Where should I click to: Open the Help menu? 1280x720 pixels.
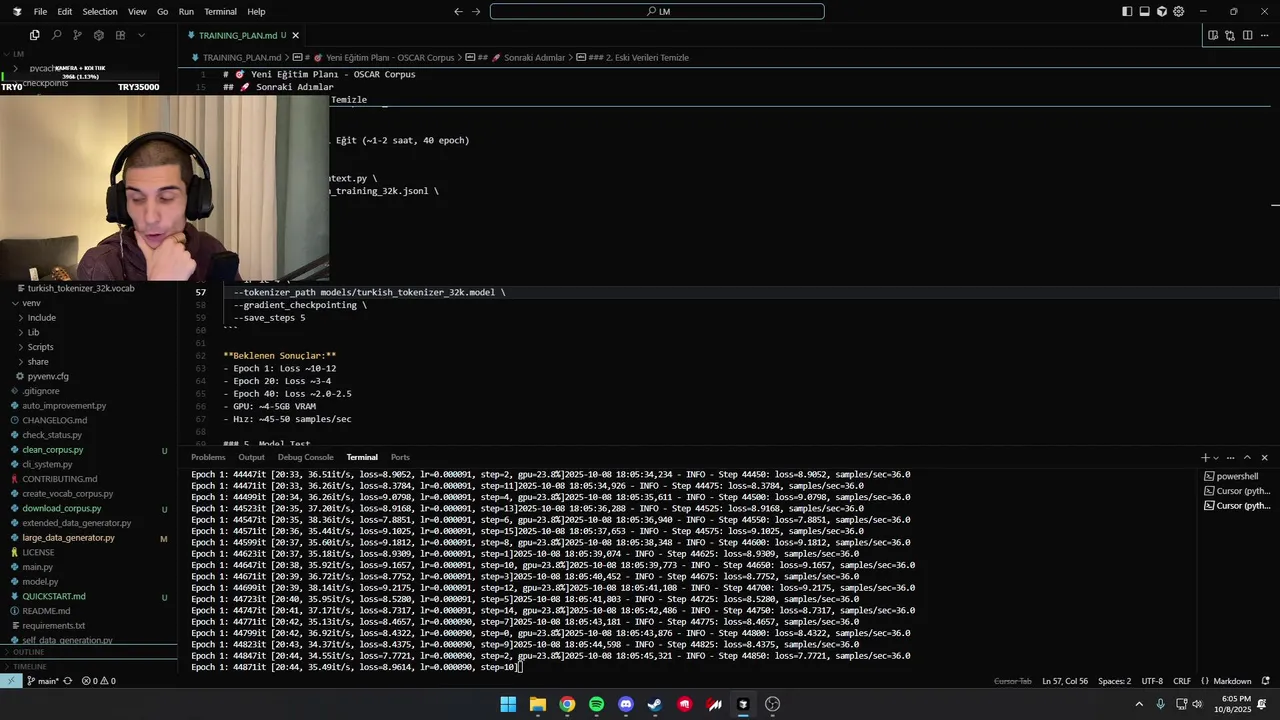tap(256, 12)
